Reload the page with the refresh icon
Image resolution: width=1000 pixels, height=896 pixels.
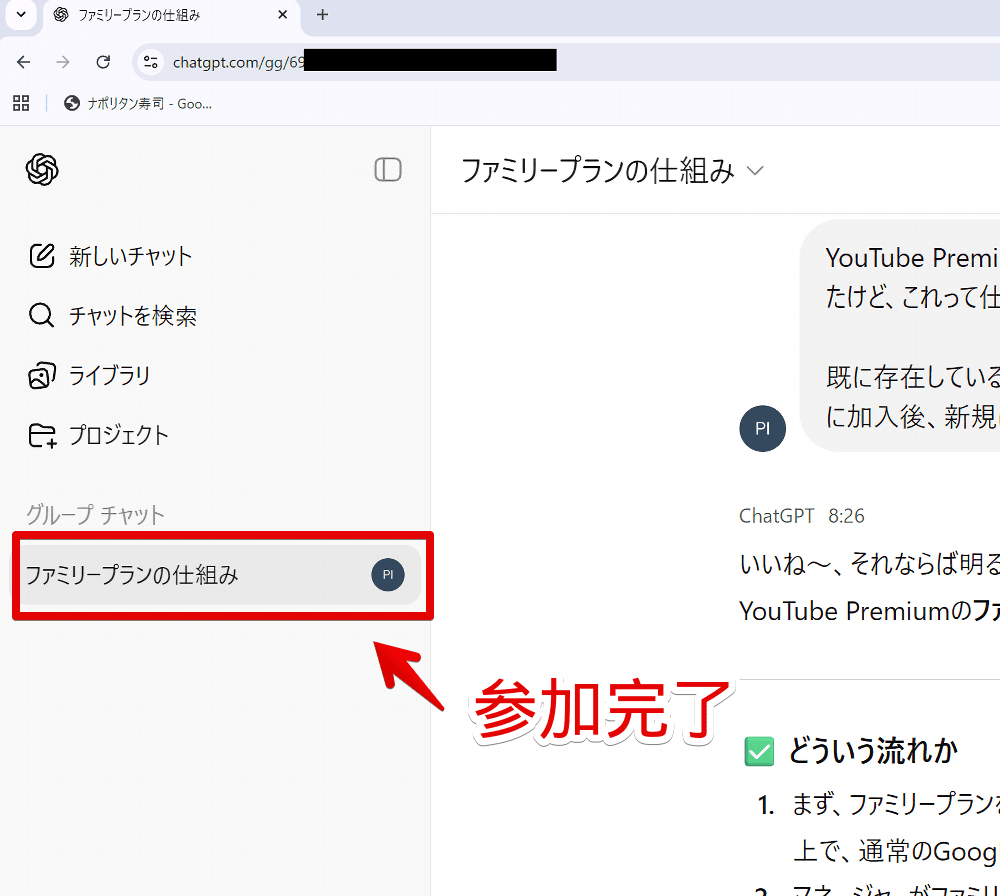[103, 61]
